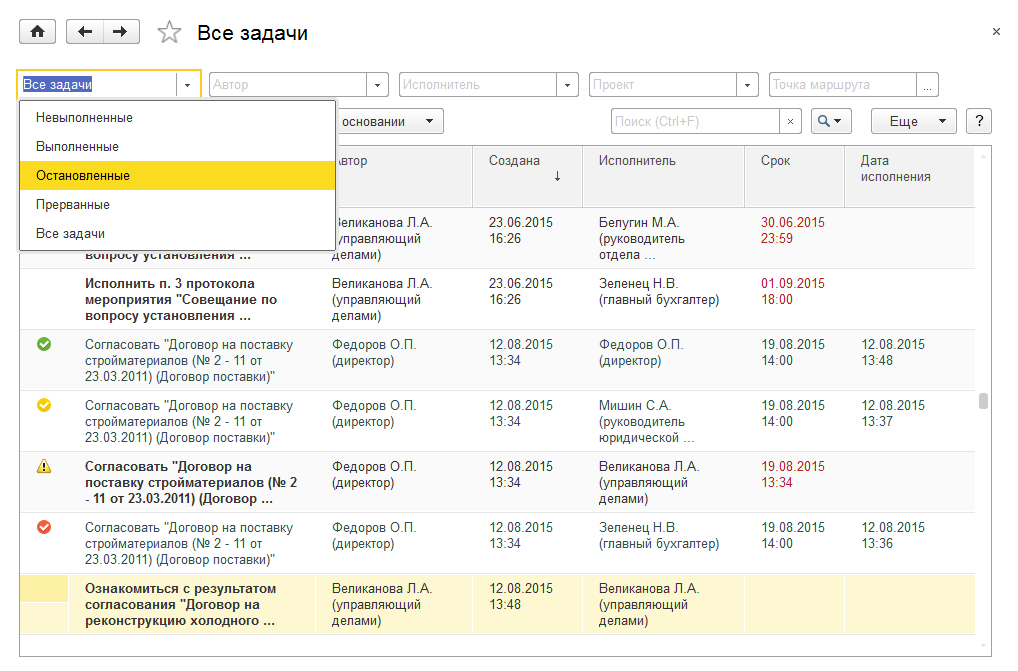Viewport: 1018px width, 671px height.
Task: Expand the Проект dropdown arrow
Action: coord(748,85)
